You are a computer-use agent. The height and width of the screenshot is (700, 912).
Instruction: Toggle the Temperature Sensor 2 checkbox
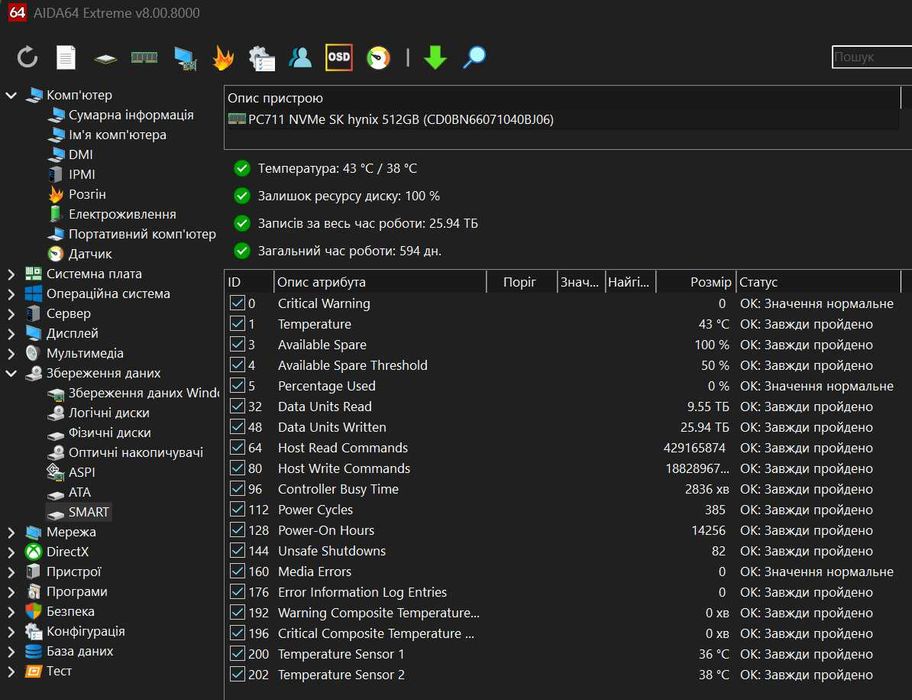[x=237, y=674]
